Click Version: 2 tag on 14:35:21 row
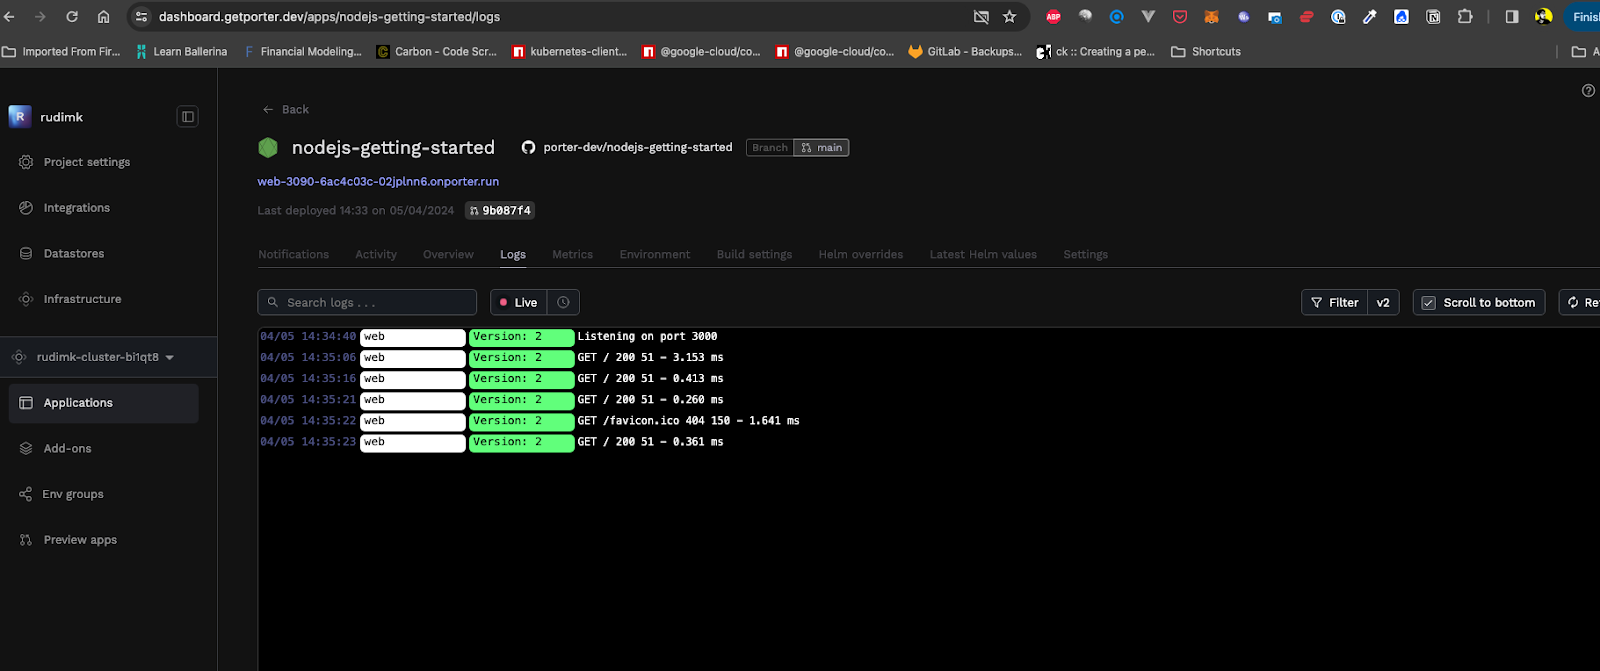This screenshot has height=671, width=1600. 521,400
